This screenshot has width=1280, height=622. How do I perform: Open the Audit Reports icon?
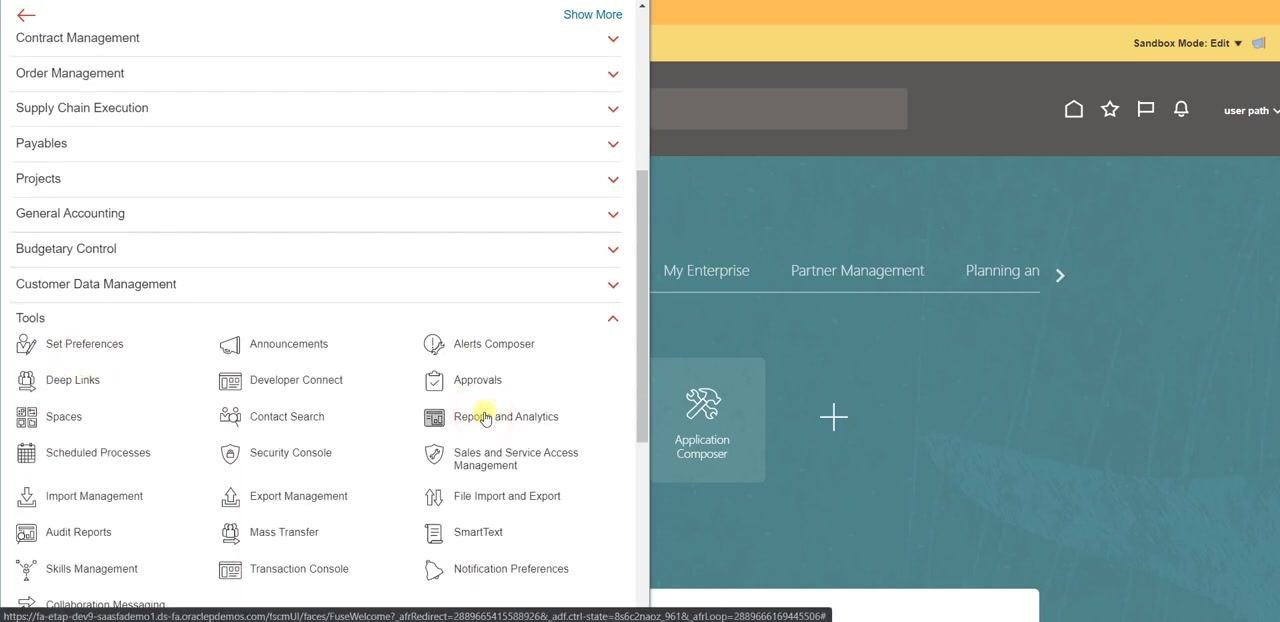[x=26, y=533]
